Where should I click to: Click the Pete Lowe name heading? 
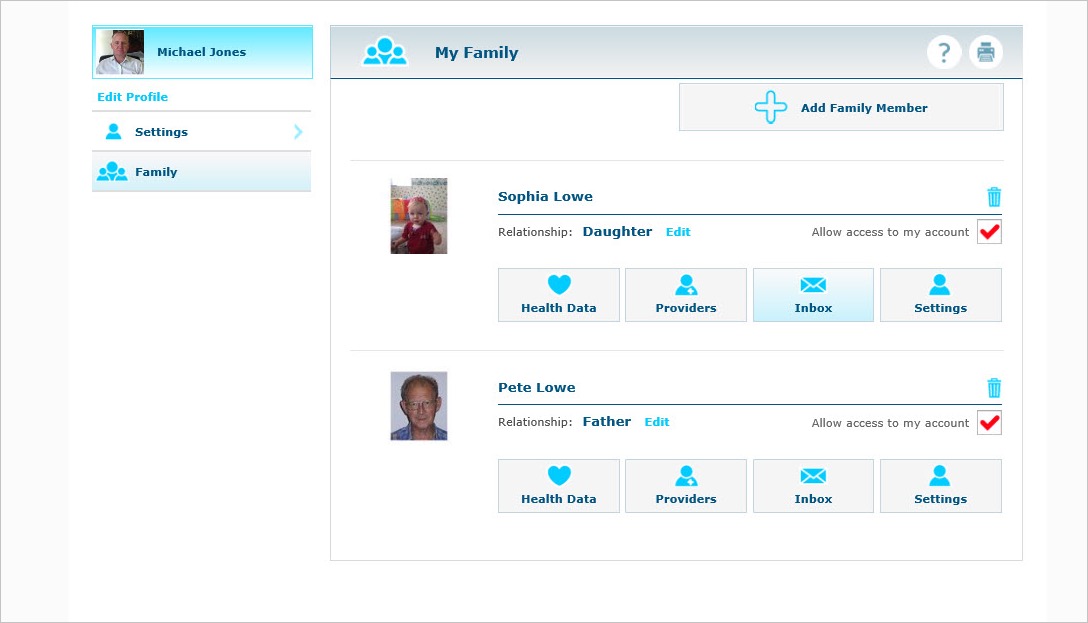tap(536, 387)
